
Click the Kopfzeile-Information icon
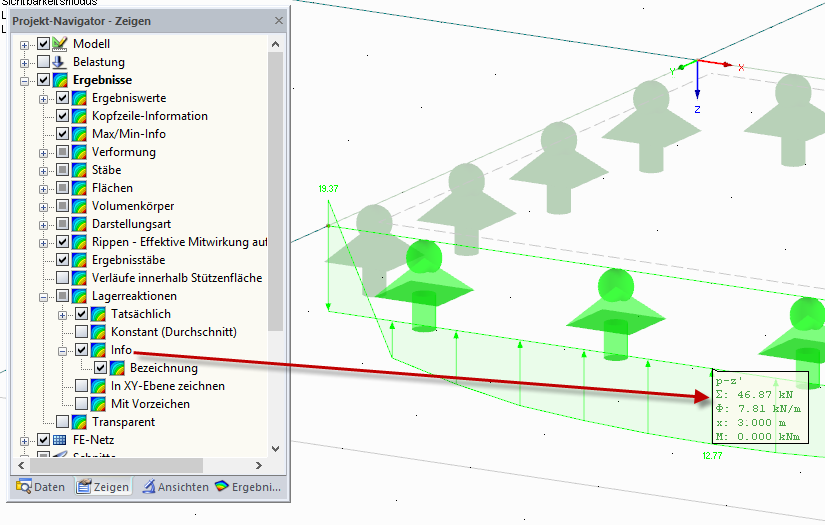coord(79,116)
